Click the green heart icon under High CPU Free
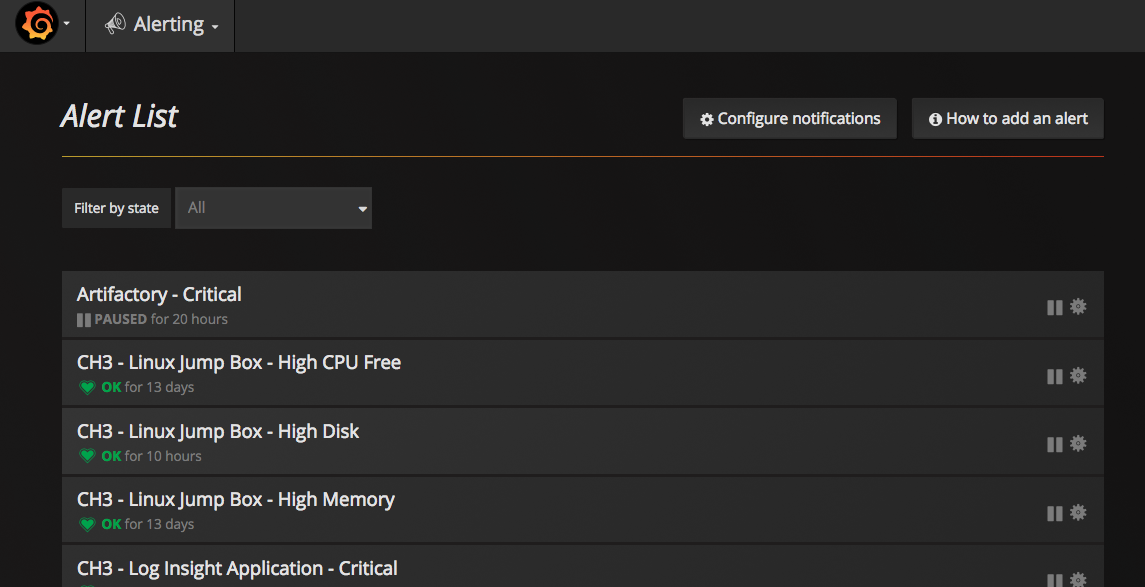 click(87, 388)
